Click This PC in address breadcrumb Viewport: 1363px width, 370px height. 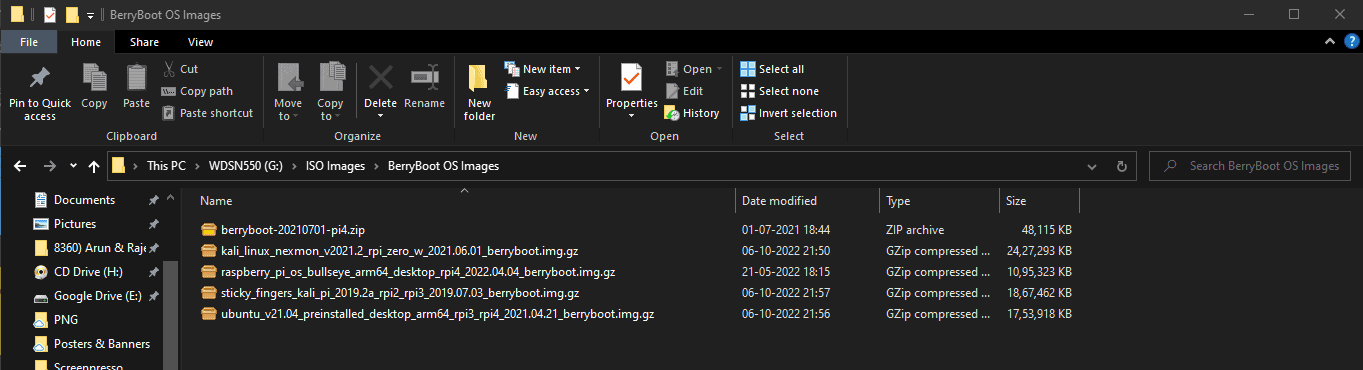pyautogui.click(x=166, y=166)
